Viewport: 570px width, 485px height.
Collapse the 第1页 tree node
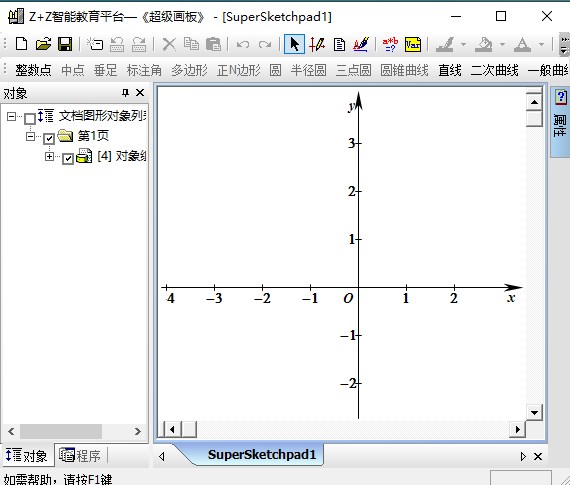30,136
